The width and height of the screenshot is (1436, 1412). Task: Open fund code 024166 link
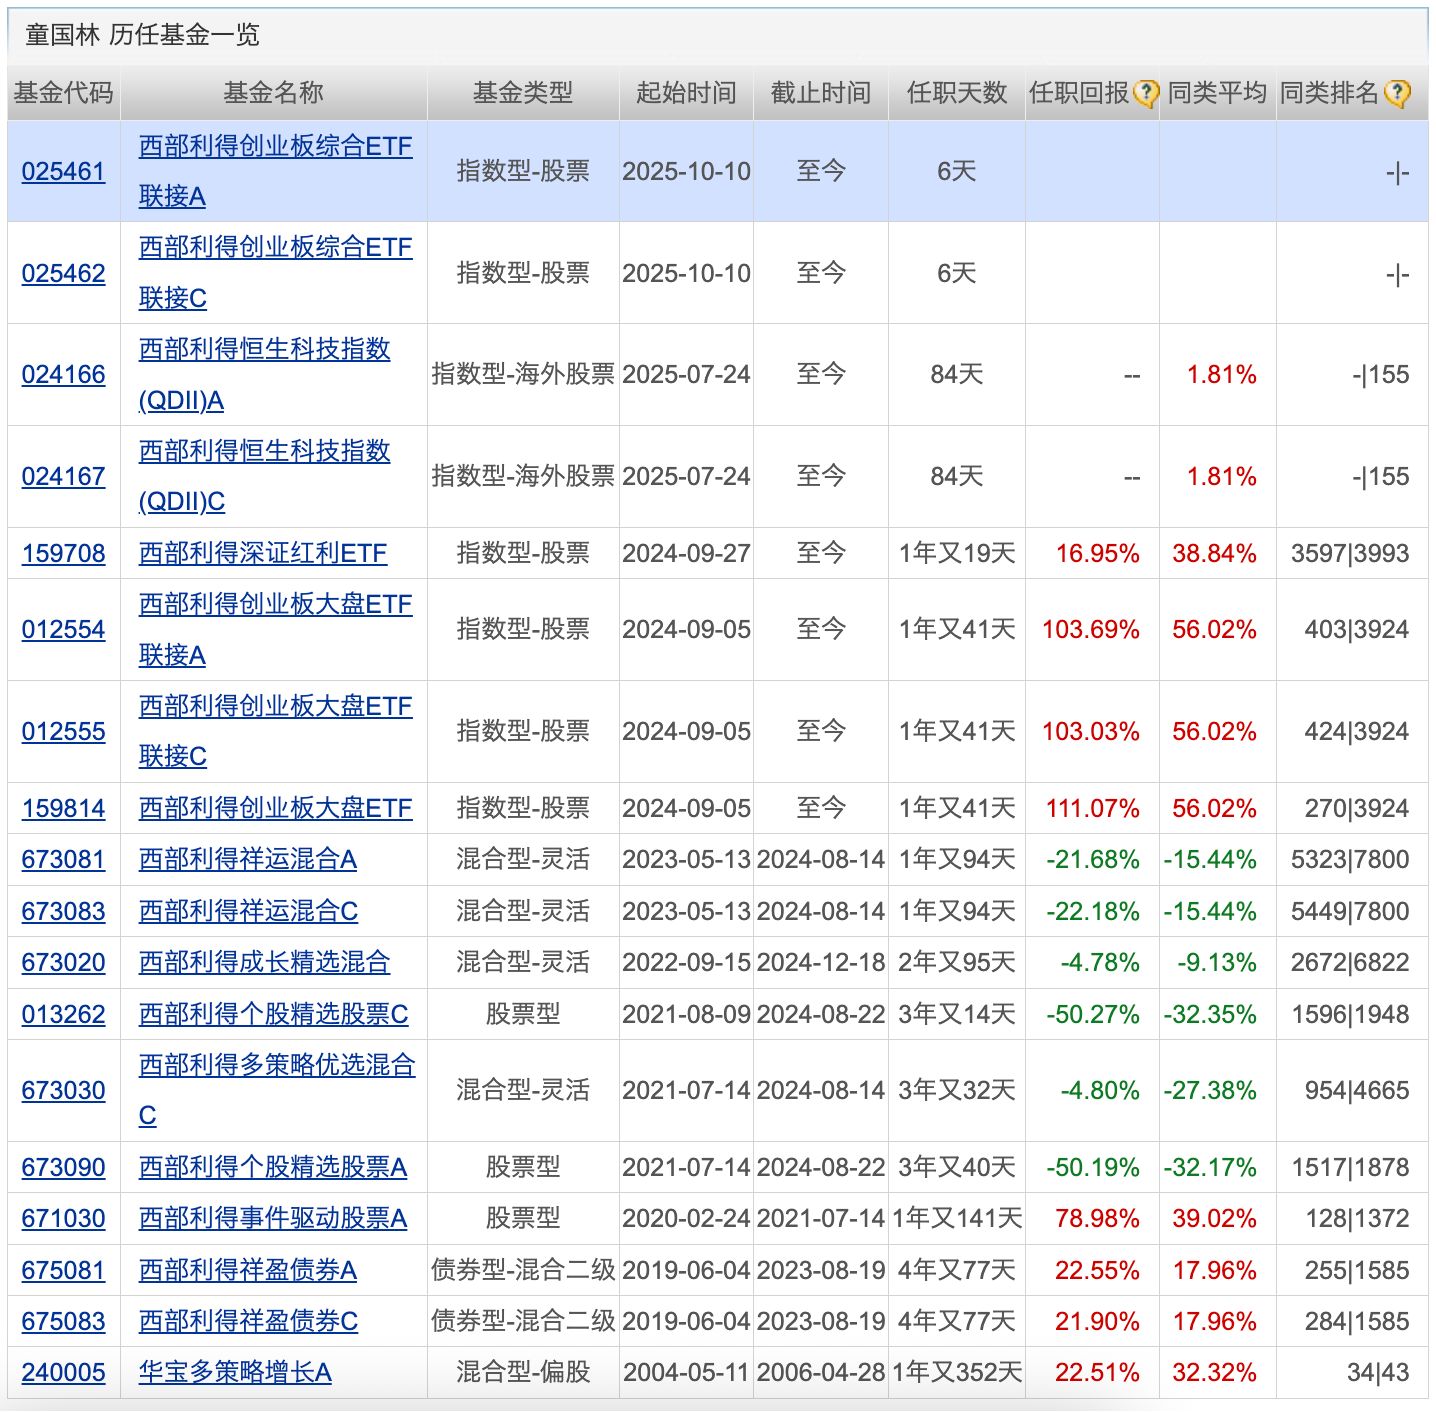[63, 375]
